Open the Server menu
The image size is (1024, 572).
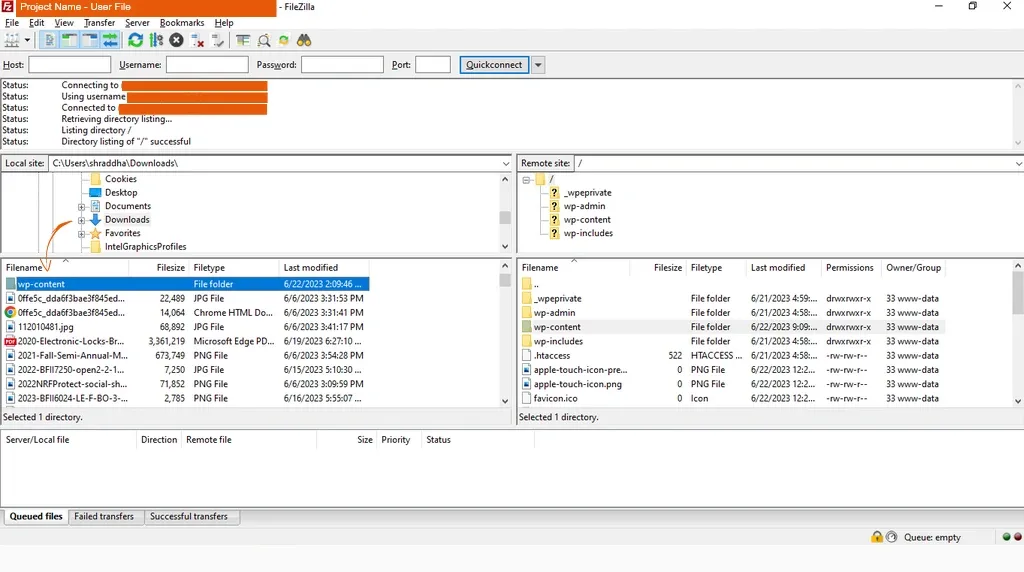pyautogui.click(x=137, y=22)
